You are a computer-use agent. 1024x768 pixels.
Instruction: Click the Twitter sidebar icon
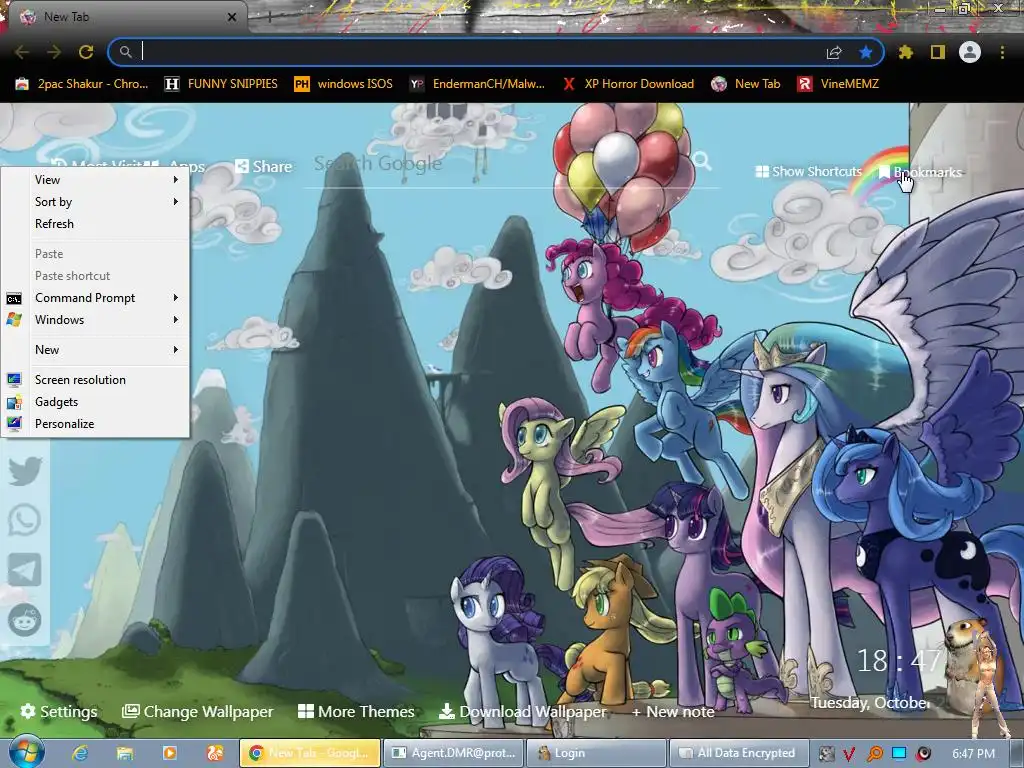point(25,470)
